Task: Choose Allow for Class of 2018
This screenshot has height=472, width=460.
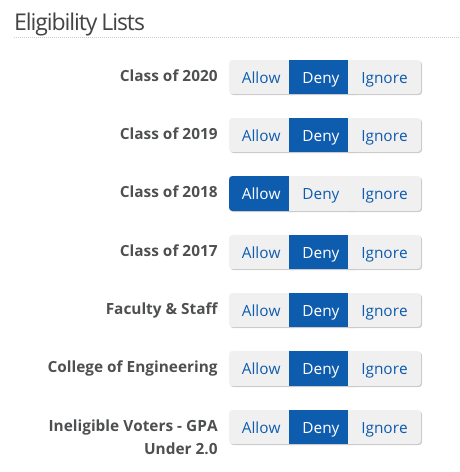Action: click(259, 194)
